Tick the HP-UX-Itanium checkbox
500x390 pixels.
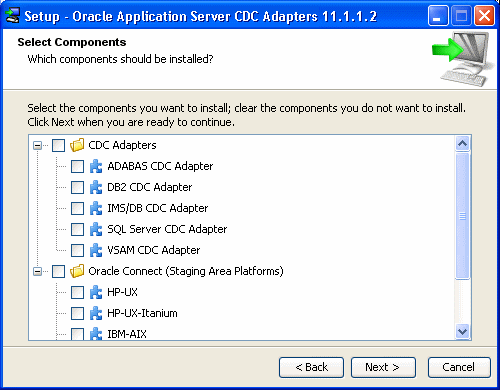(77, 313)
